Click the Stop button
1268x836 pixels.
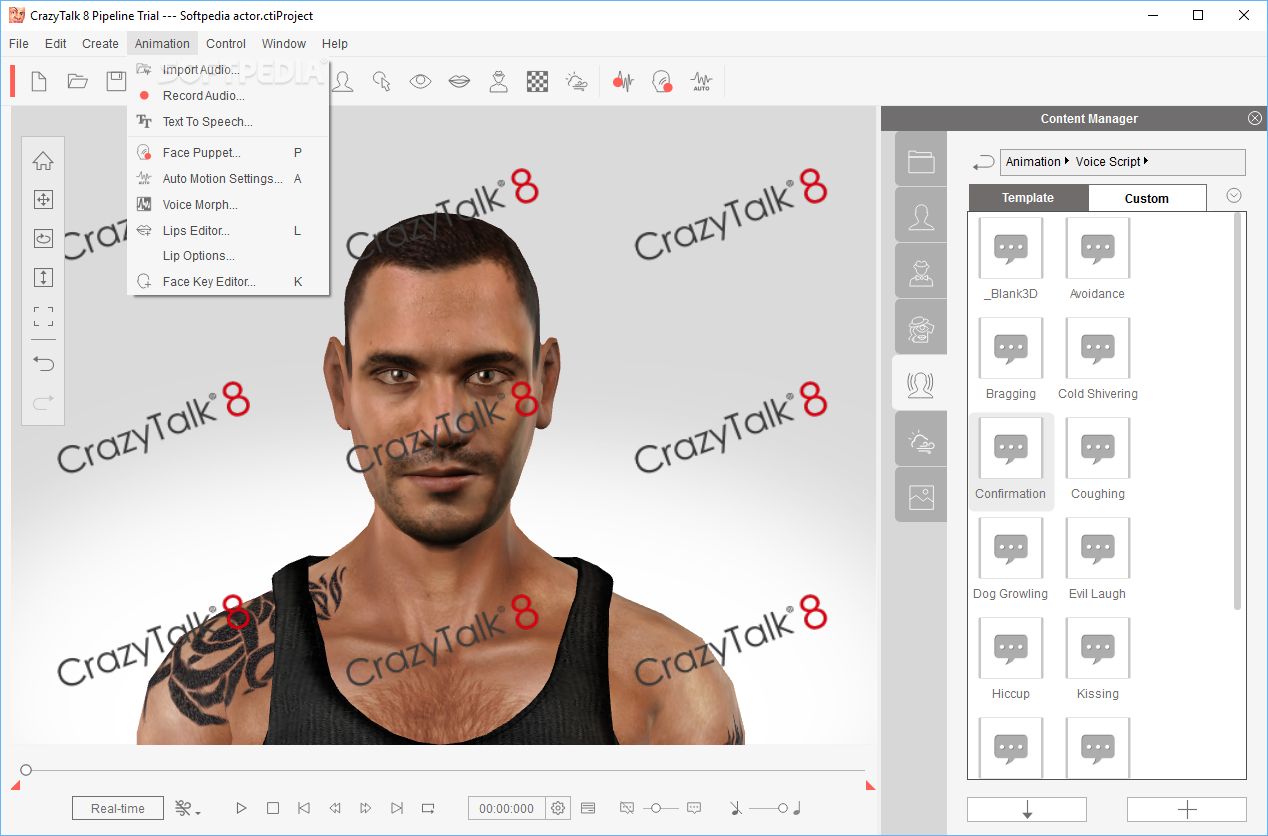pos(272,808)
